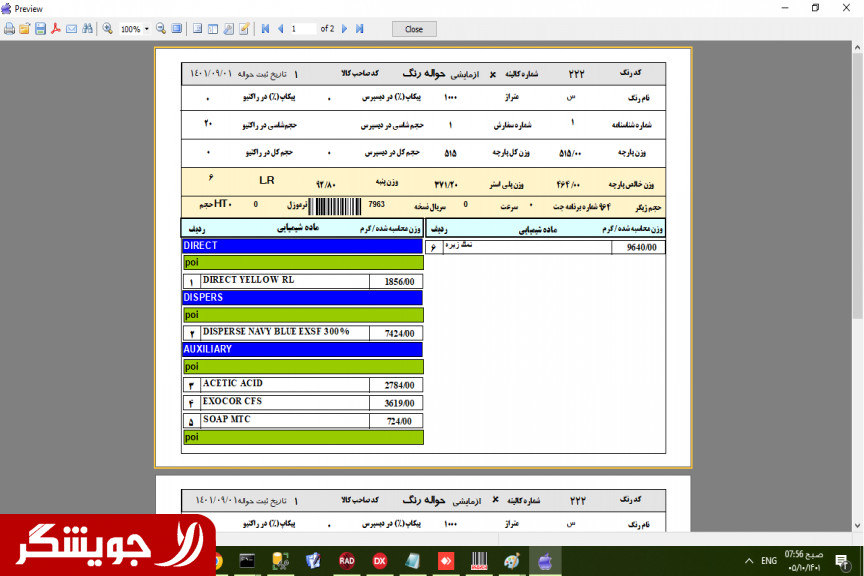
Task: Open a report file with folder icon
Action: click(25, 29)
